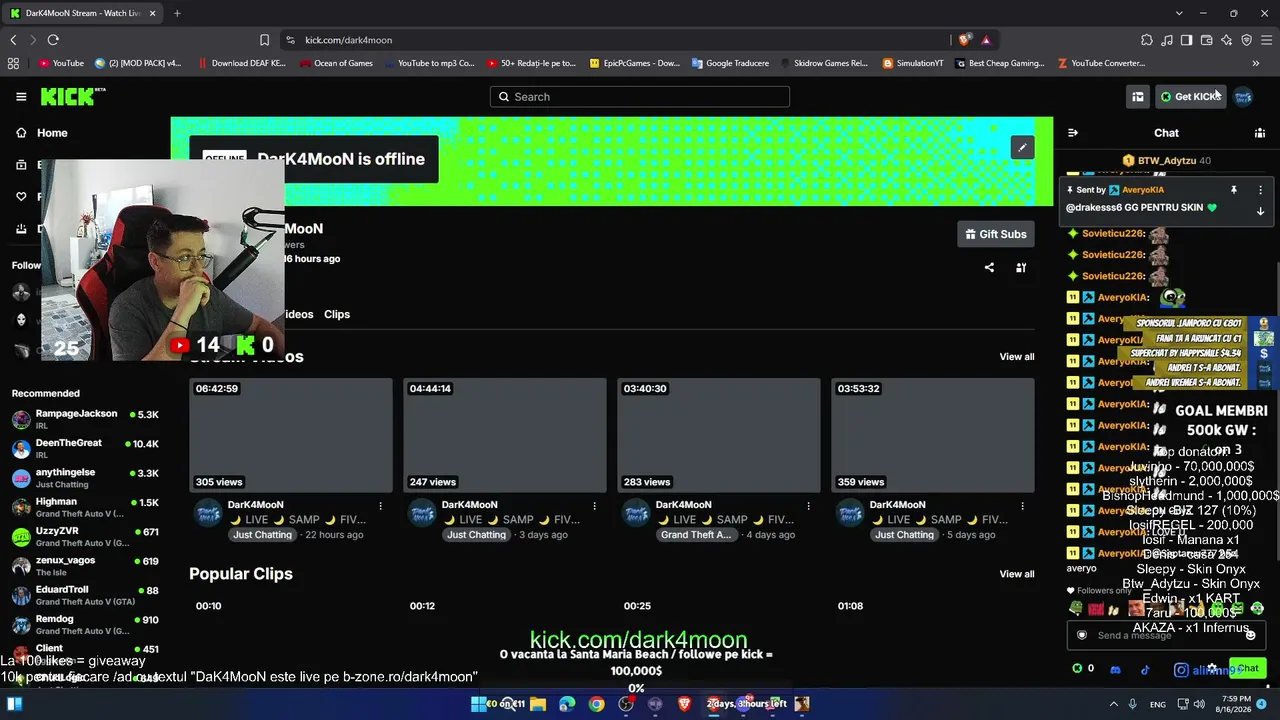Collapse the chat panel
1280x720 pixels.
[1073, 133]
